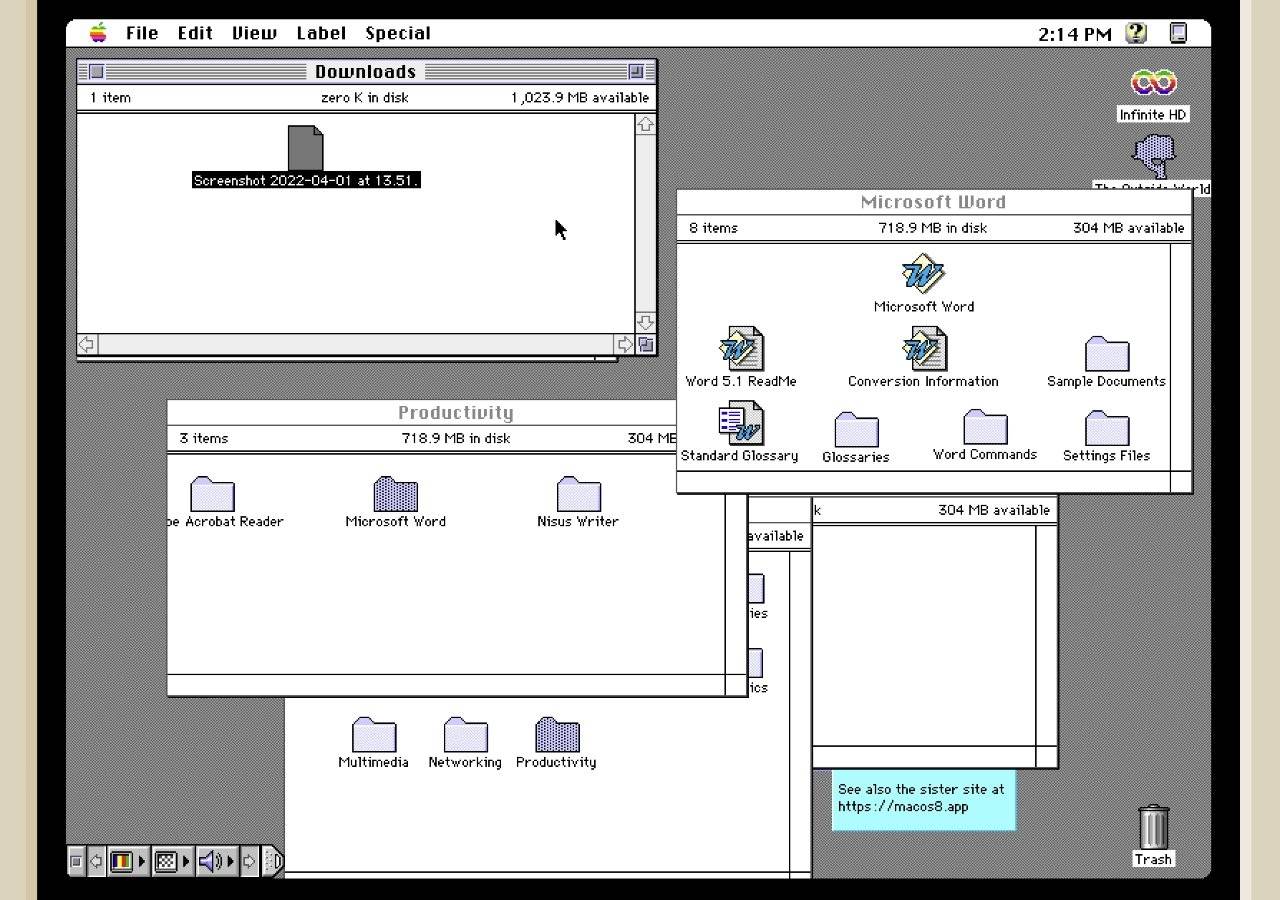Open the monitor depth popup arrow
1280x900 pixels.
coord(142,860)
